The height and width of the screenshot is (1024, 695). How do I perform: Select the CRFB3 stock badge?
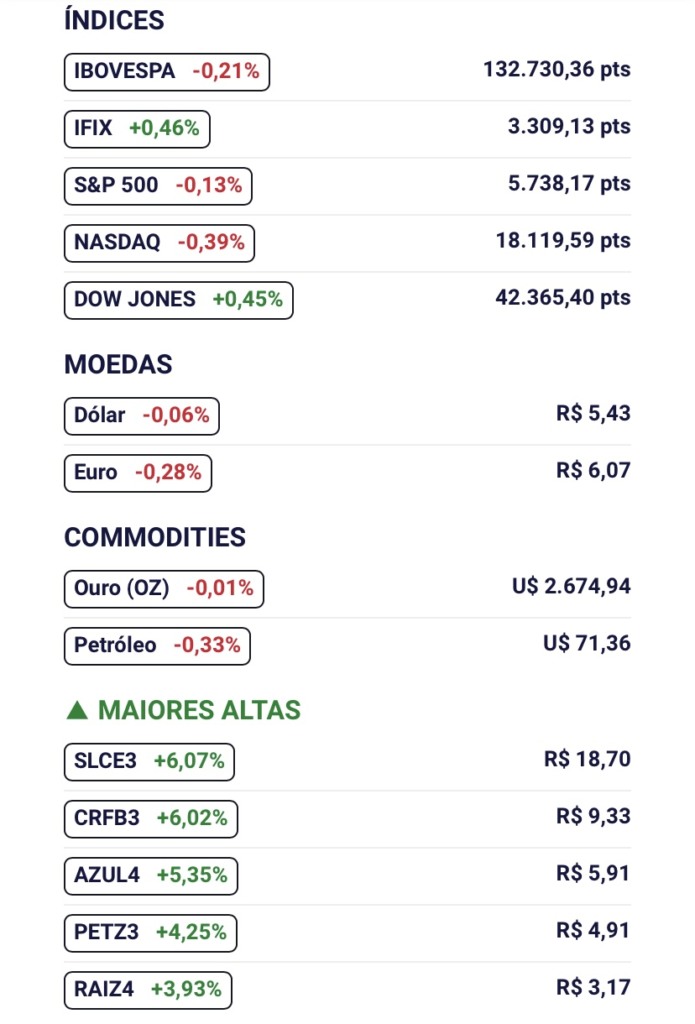click(151, 818)
